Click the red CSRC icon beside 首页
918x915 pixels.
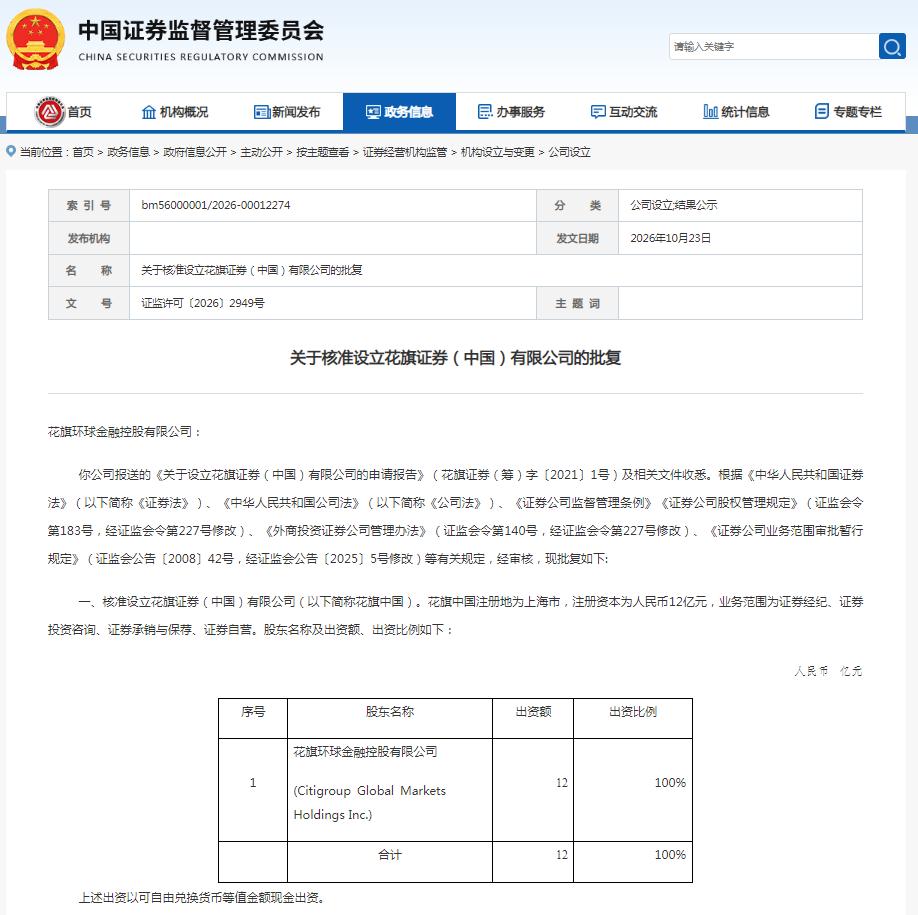[x=50, y=111]
